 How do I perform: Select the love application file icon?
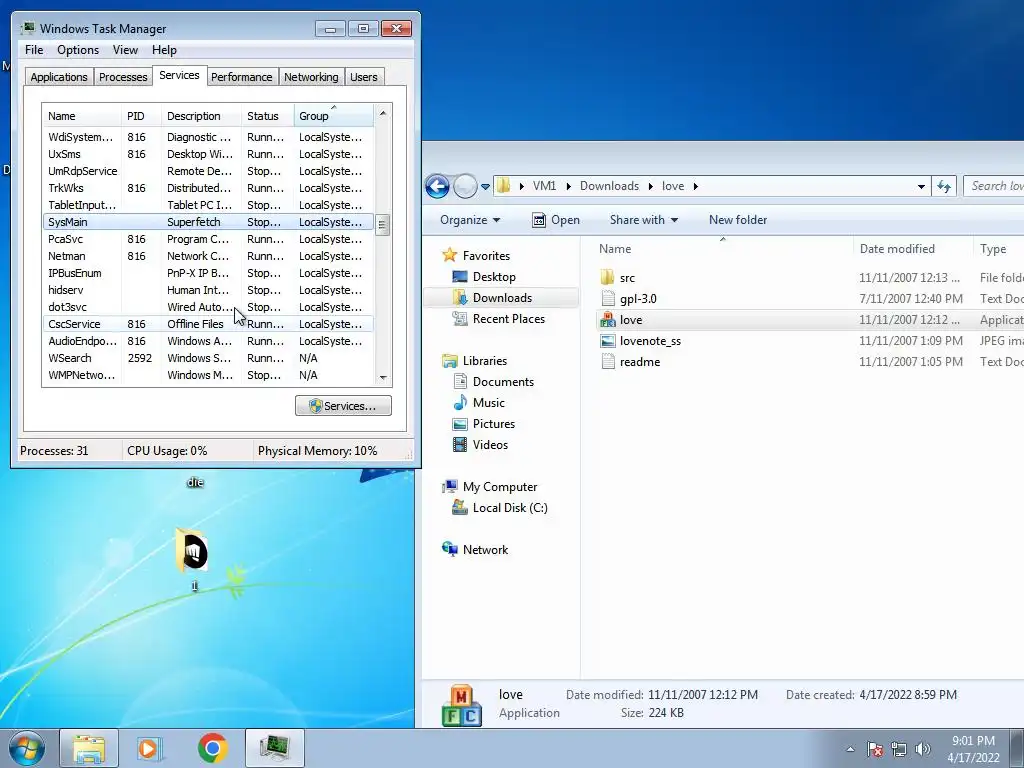[608, 319]
